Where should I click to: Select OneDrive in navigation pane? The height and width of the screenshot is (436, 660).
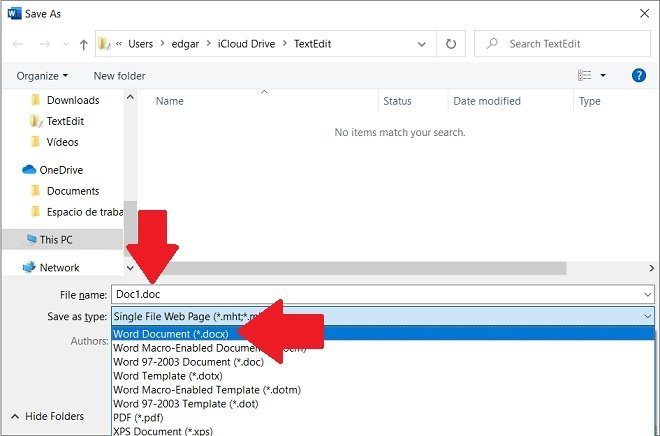(x=61, y=170)
